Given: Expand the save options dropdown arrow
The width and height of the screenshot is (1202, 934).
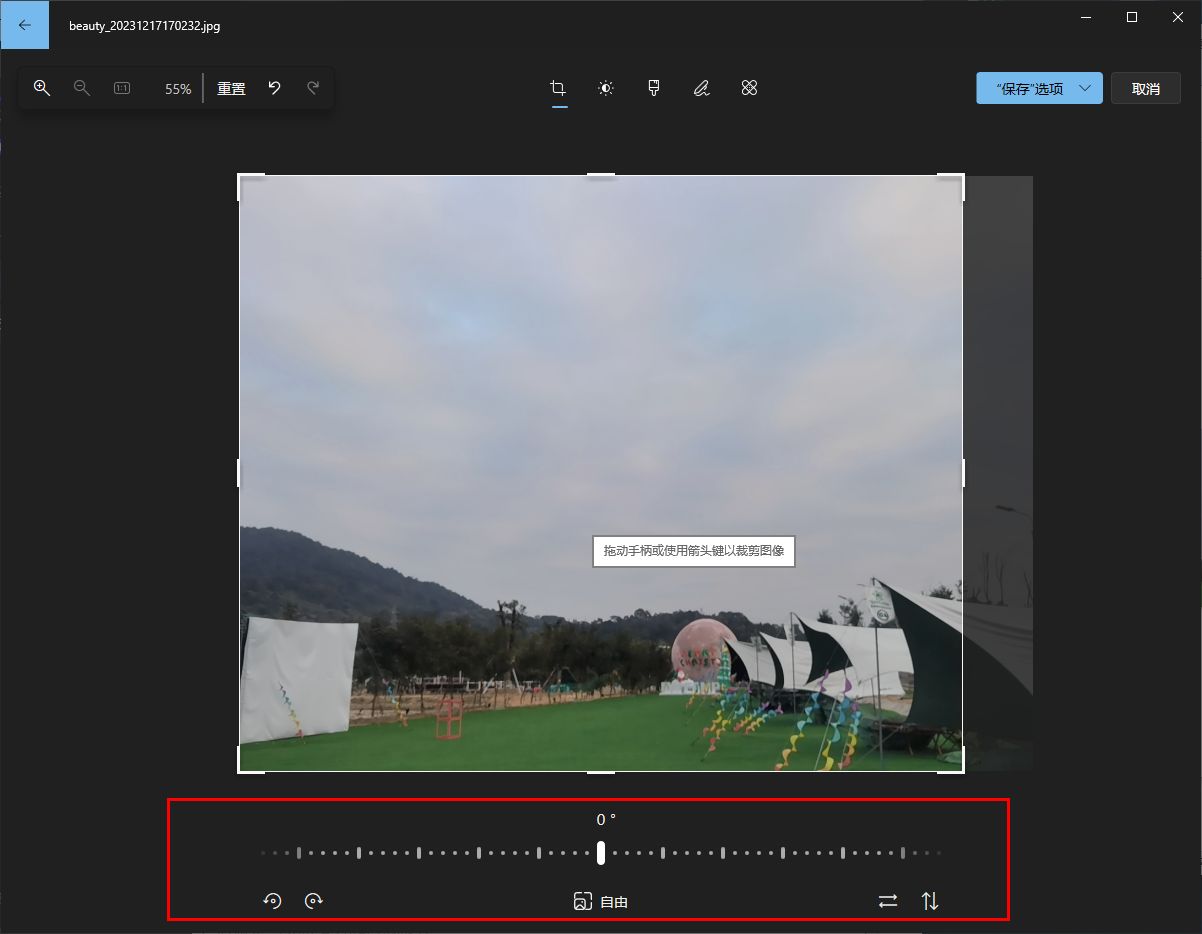Looking at the screenshot, I should (1086, 88).
